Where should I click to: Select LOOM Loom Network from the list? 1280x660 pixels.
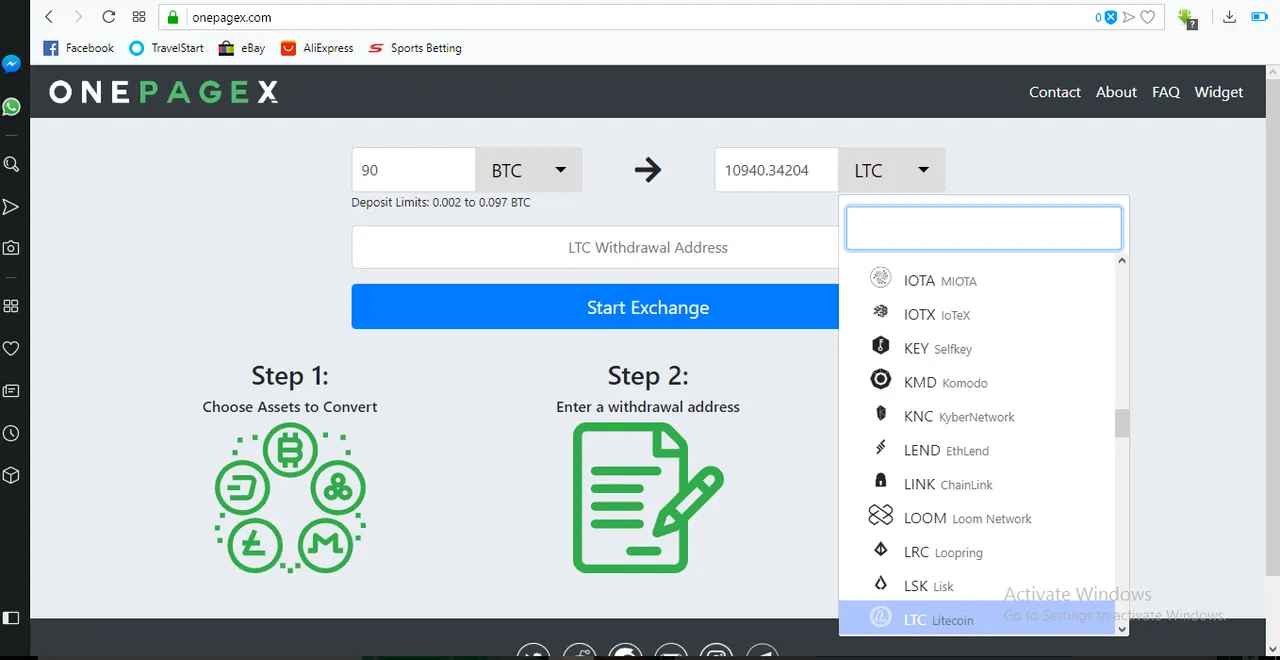tap(977, 519)
